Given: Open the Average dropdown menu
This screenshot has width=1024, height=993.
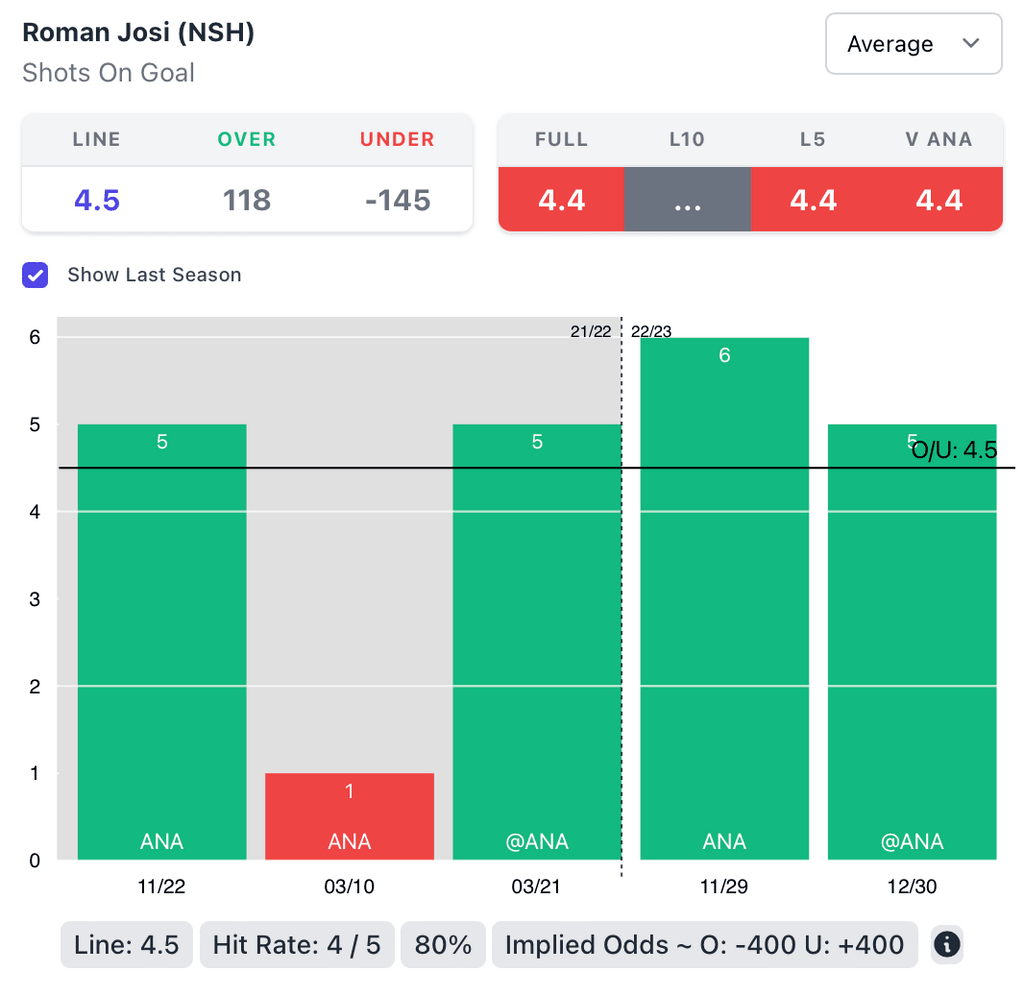Looking at the screenshot, I should click(x=913, y=44).
